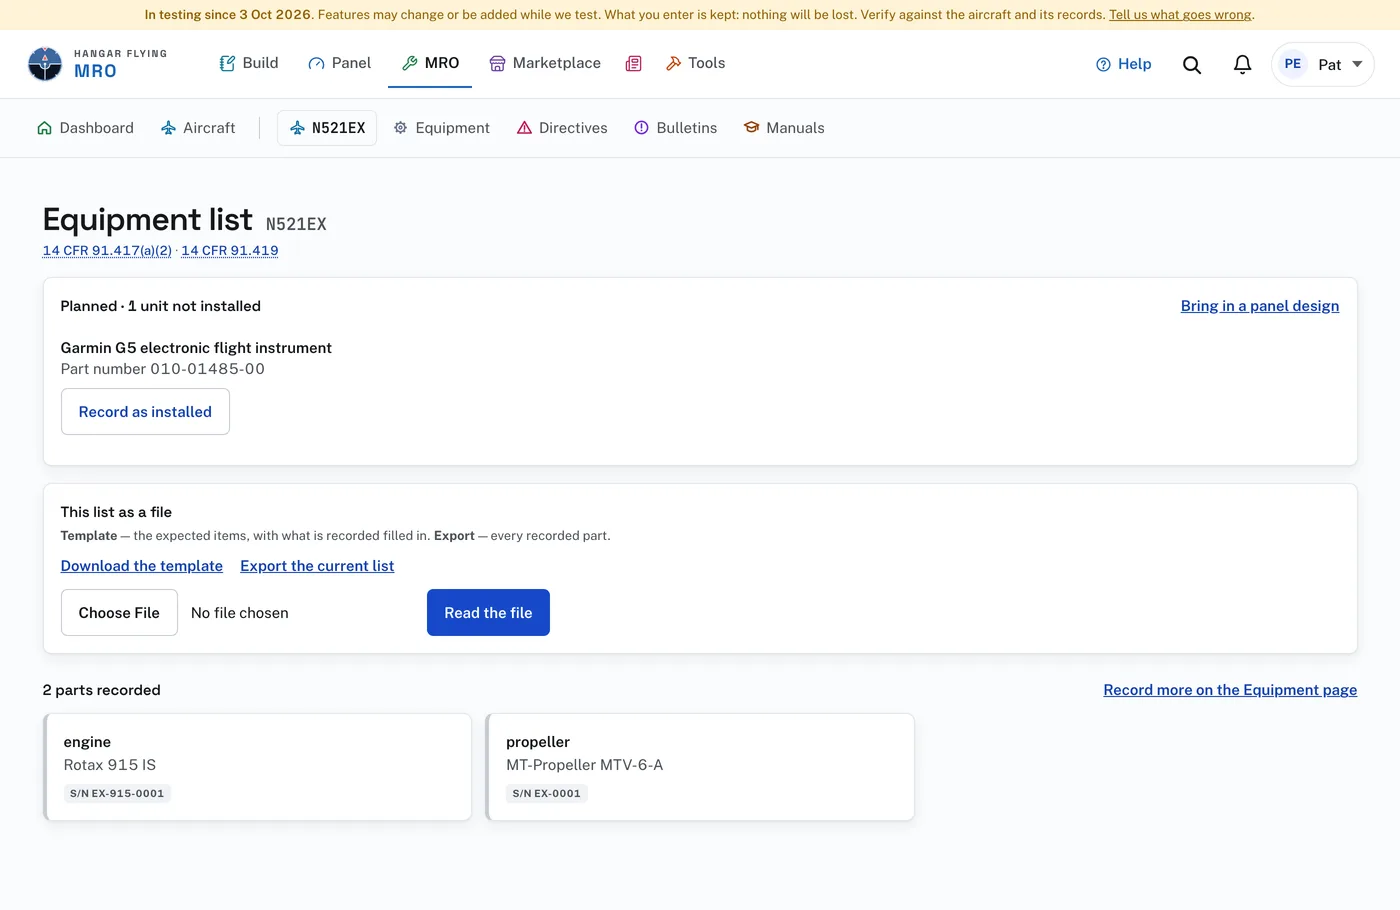Screen dimensions: 1400x910
Task: Go to the Panel section
Action: click(339, 63)
